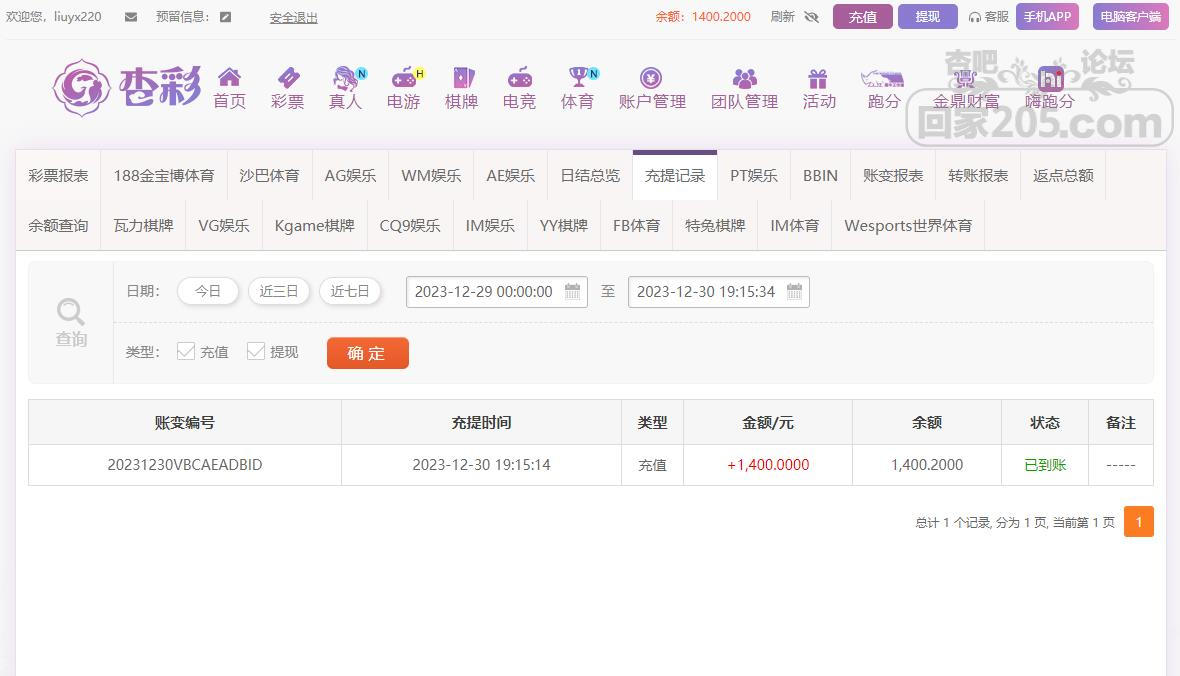Viewport: 1180px width, 676px height.
Task: Open the end date calendar picker
Action: coord(794,292)
